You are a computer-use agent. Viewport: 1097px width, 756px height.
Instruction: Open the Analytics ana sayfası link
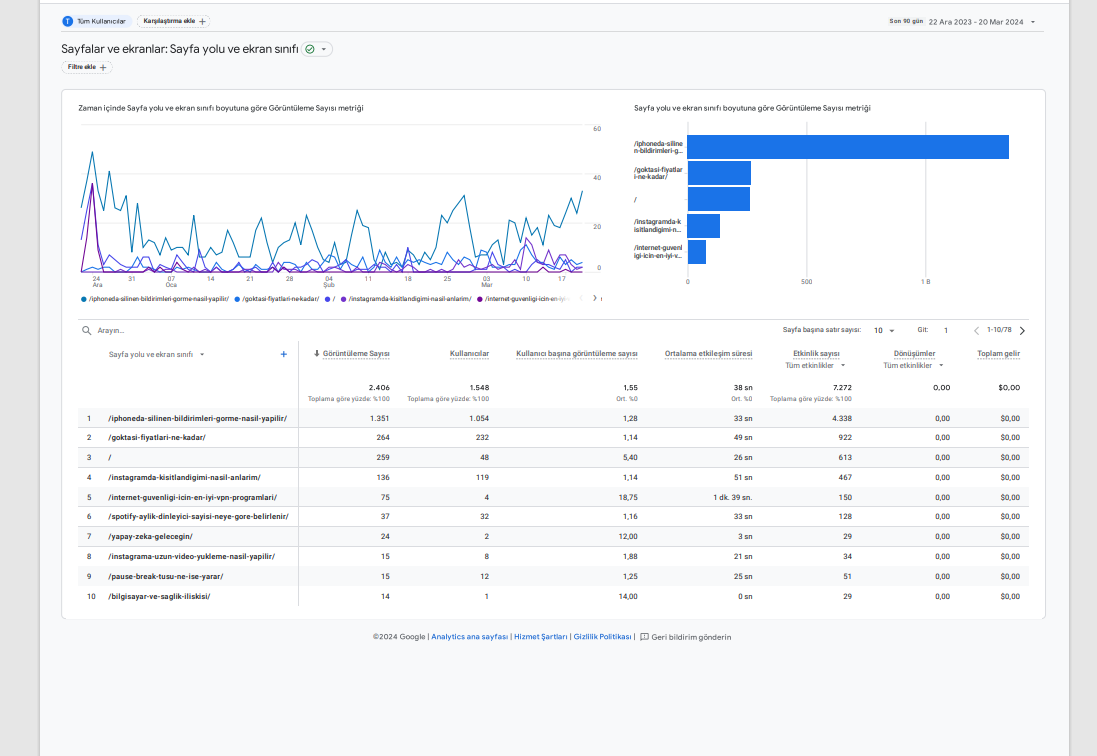click(x=469, y=636)
